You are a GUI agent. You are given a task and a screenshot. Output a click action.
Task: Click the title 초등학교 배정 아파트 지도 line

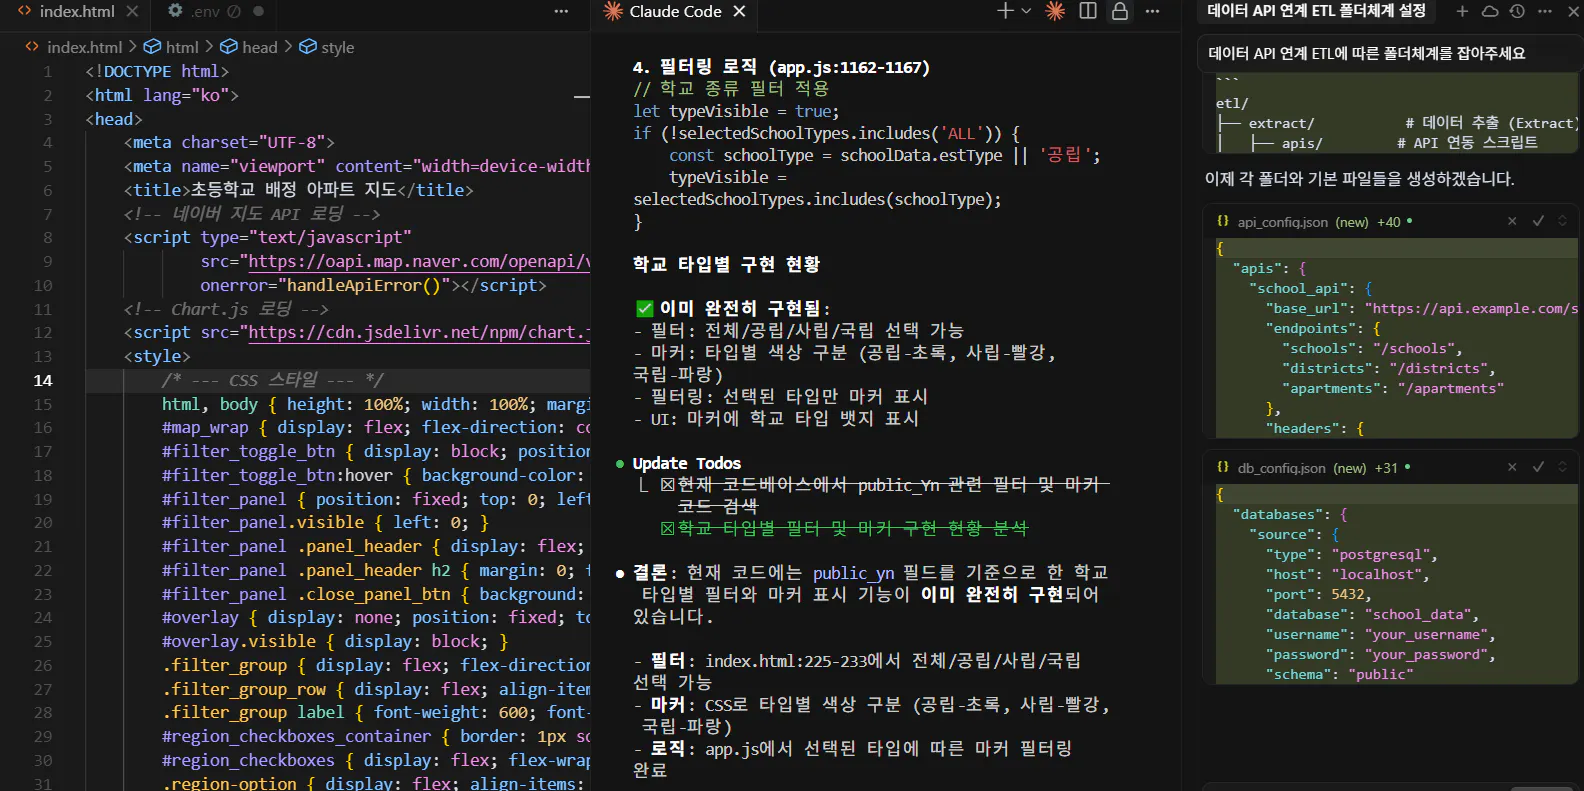[x=298, y=190]
